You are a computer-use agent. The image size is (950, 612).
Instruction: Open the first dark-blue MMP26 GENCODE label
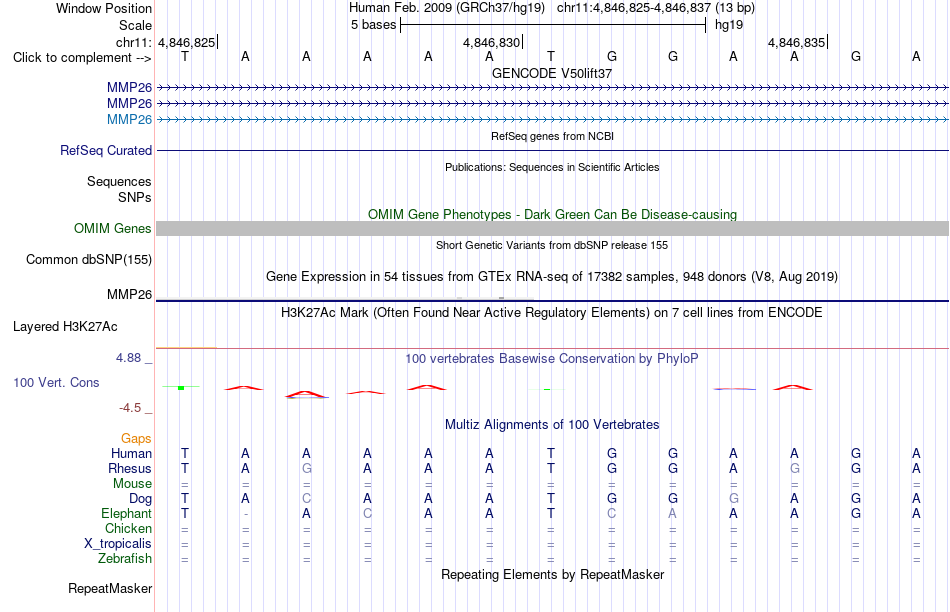click(x=129, y=88)
